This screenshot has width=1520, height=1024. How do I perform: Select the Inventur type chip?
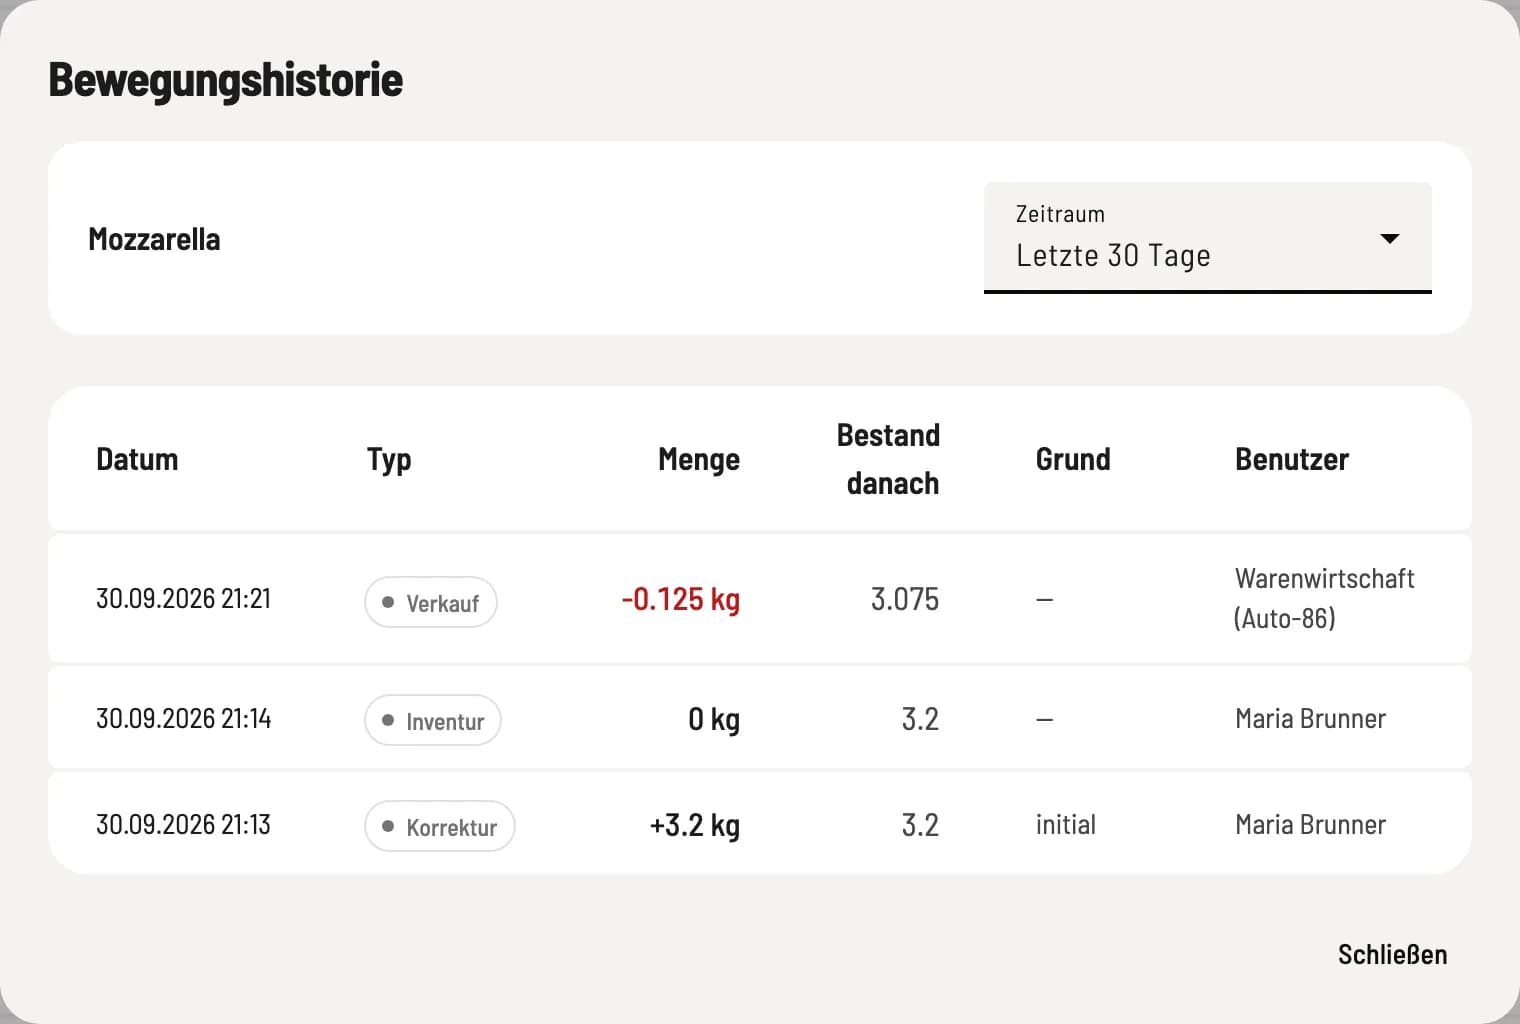pos(433,720)
